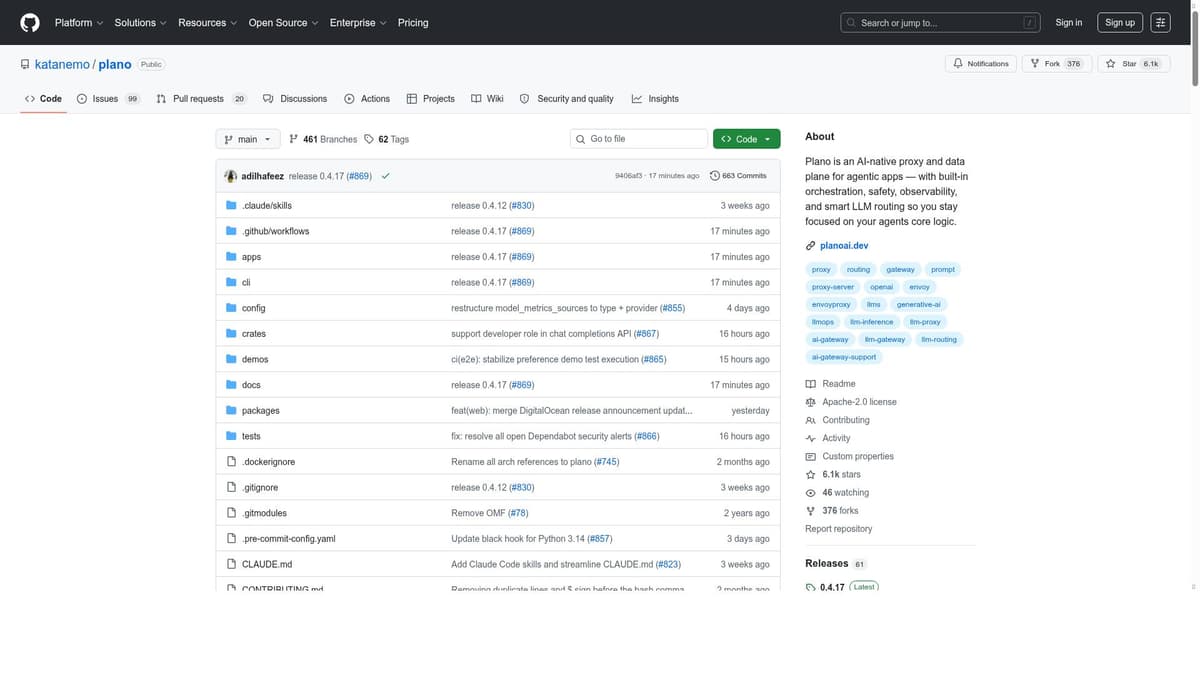The height and width of the screenshot is (675, 1200).
Task: Expand the Open Source menu
Action: click(283, 22)
